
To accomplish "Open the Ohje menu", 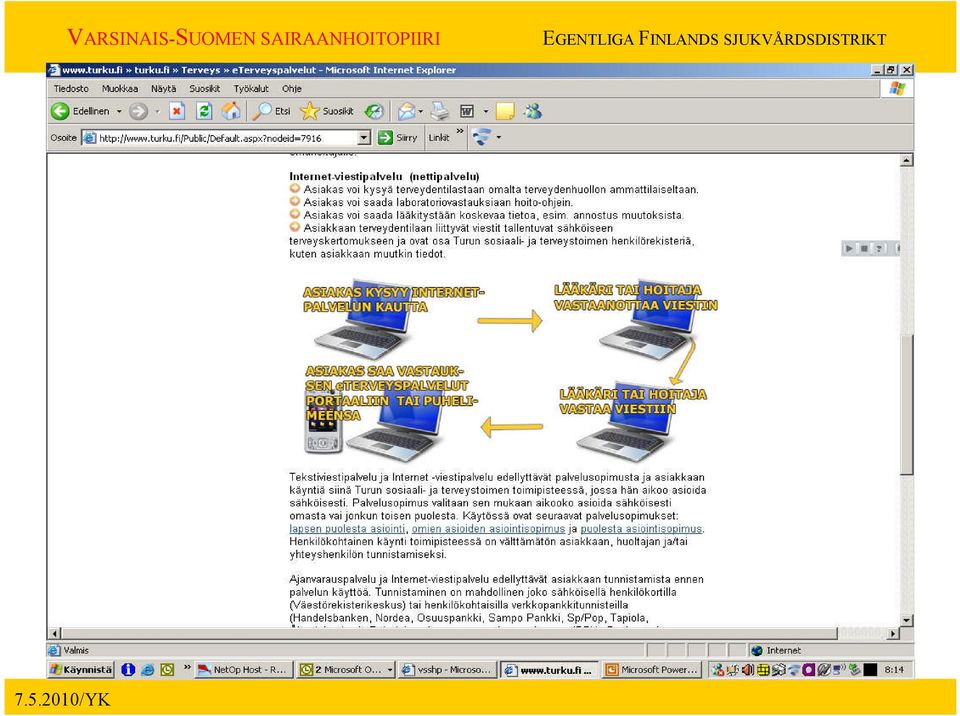I will tap(291, 89).
